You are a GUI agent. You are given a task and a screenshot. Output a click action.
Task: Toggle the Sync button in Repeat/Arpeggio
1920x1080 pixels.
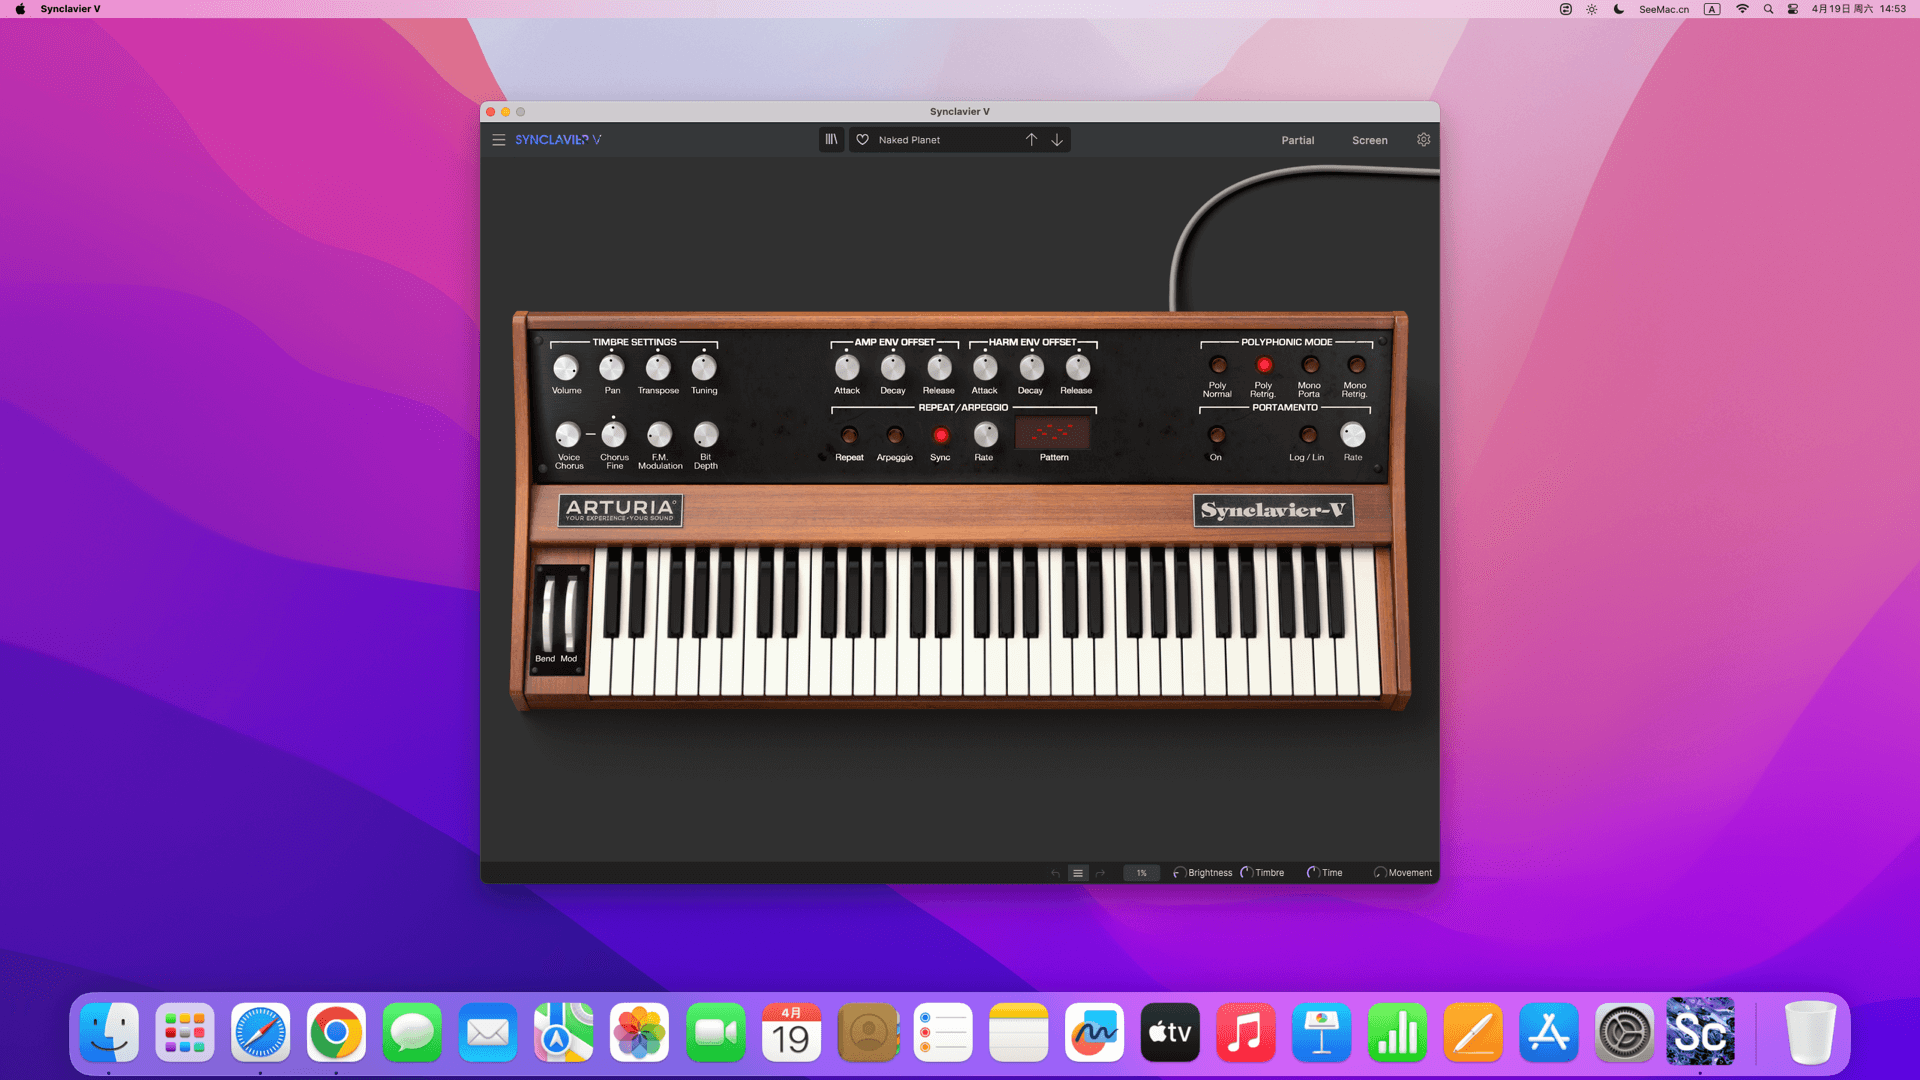[x=940, y=435]
